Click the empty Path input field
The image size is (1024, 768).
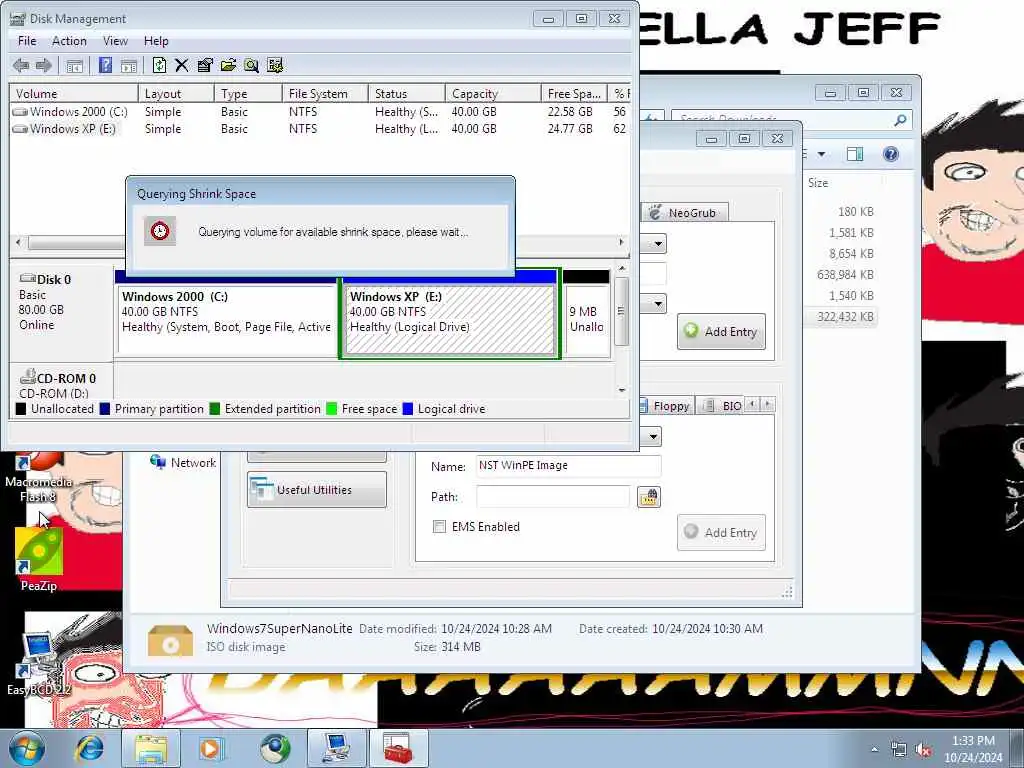click(x=553, y=497)
